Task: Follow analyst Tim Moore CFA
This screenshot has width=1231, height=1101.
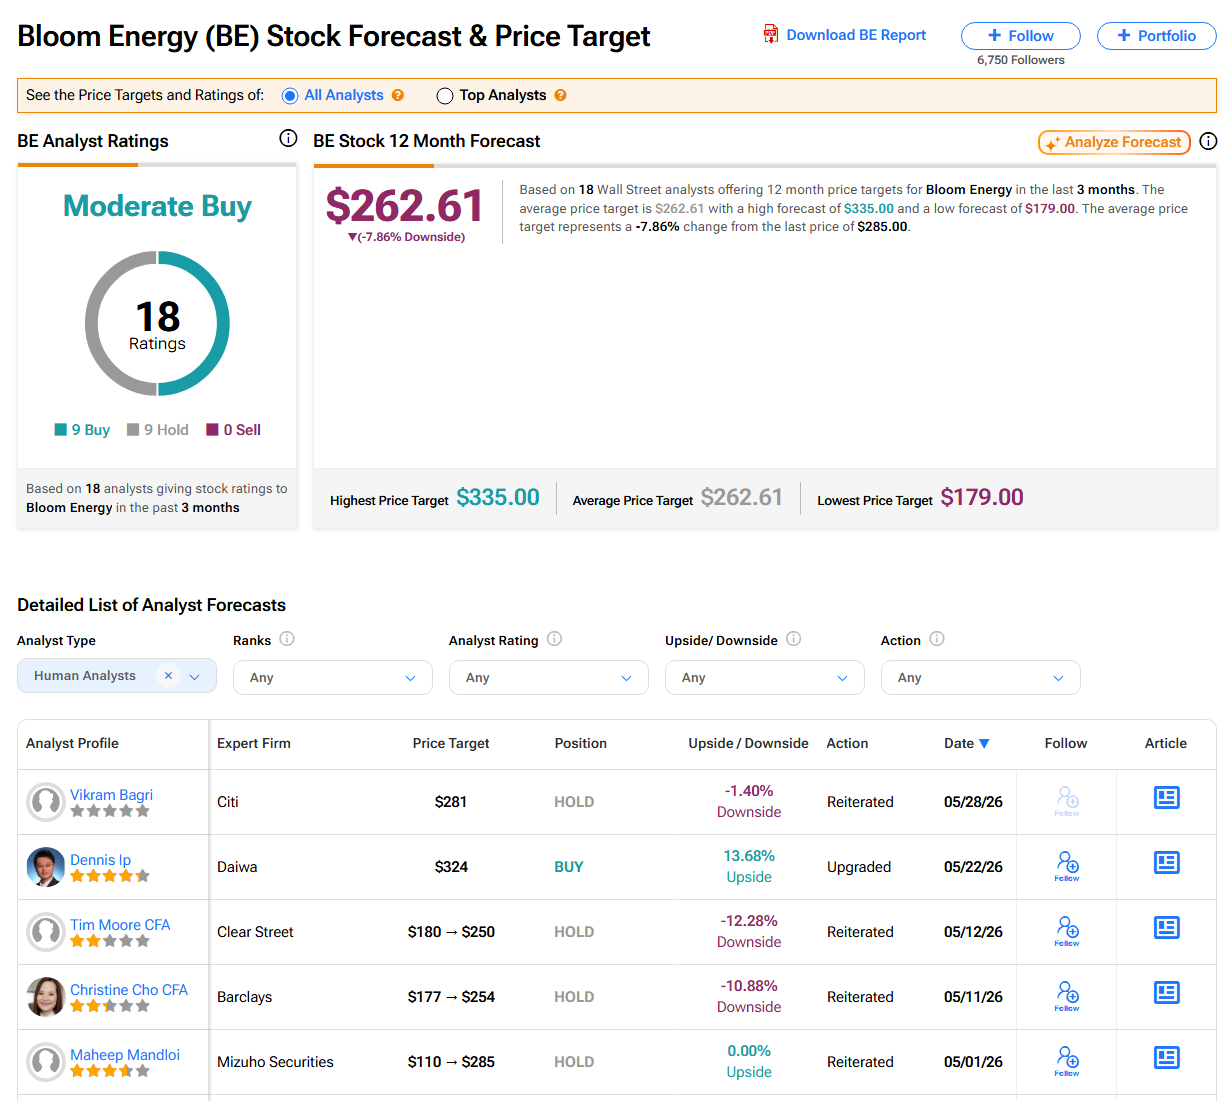Action: click(x=1067, y=931)
